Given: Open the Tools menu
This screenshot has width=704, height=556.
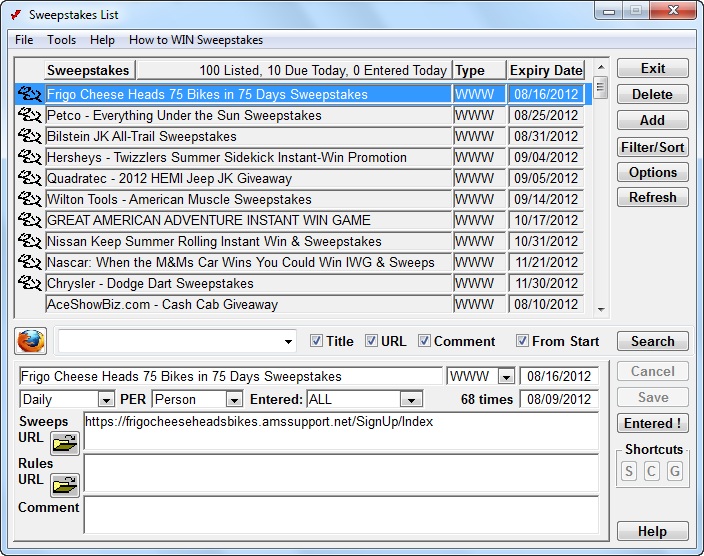Looking at the screenshot, I should [62, 40].
